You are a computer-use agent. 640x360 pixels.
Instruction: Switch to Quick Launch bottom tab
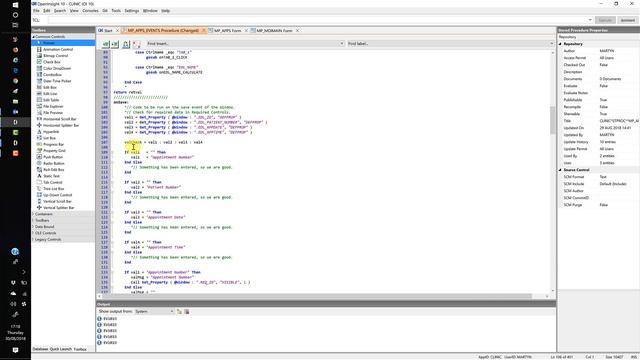(60, 349)
